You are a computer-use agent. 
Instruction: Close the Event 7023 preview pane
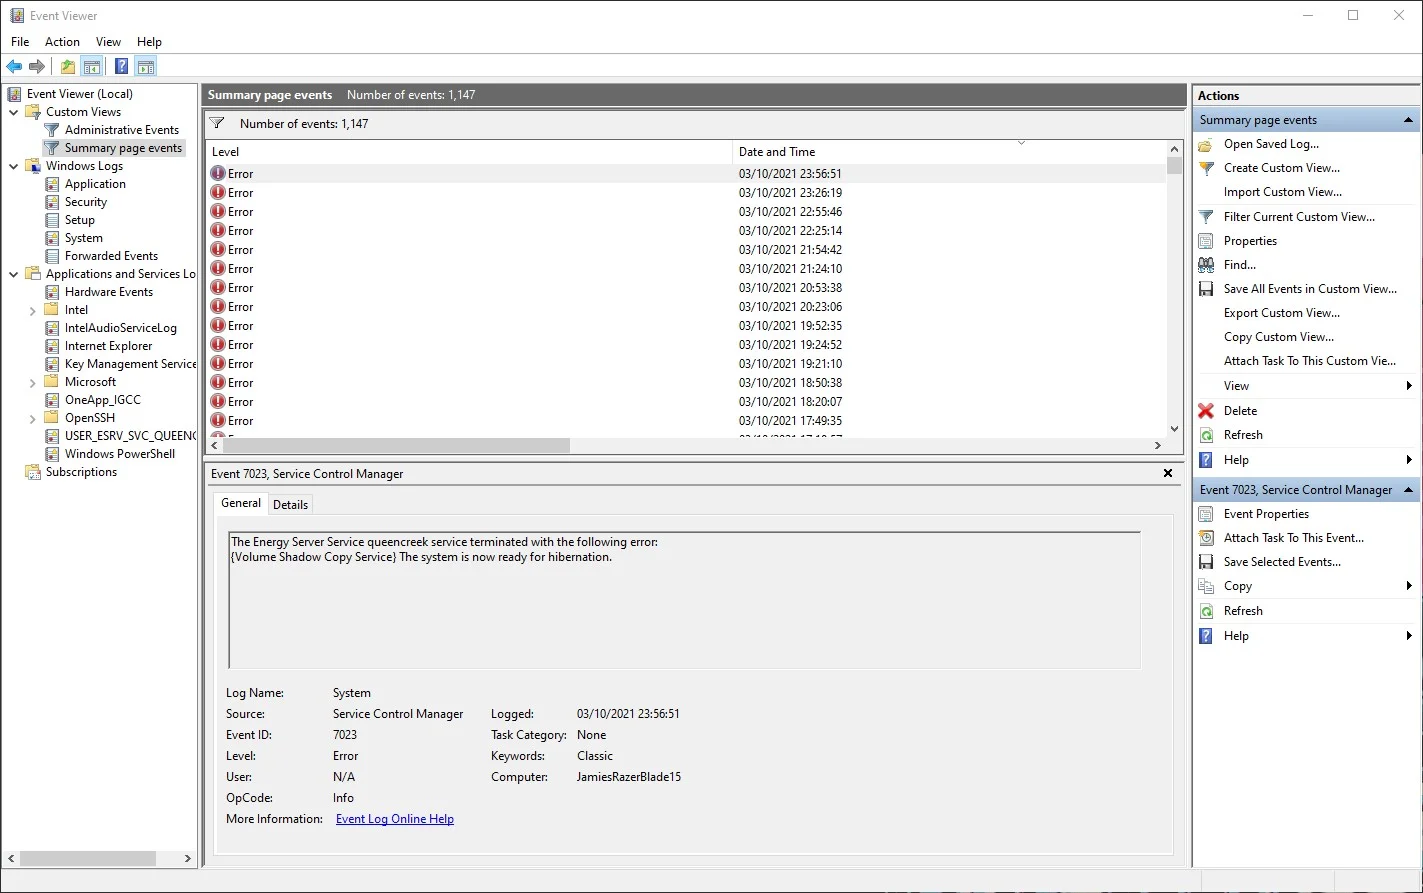click(x=1168, y=473)
